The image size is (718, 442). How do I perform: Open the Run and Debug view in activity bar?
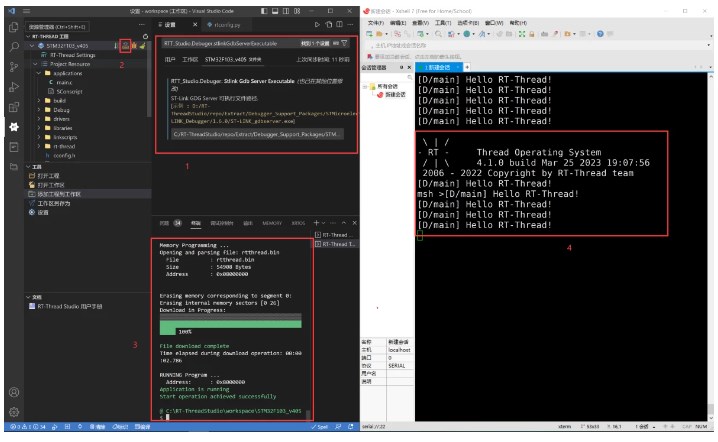click(14, 87)
